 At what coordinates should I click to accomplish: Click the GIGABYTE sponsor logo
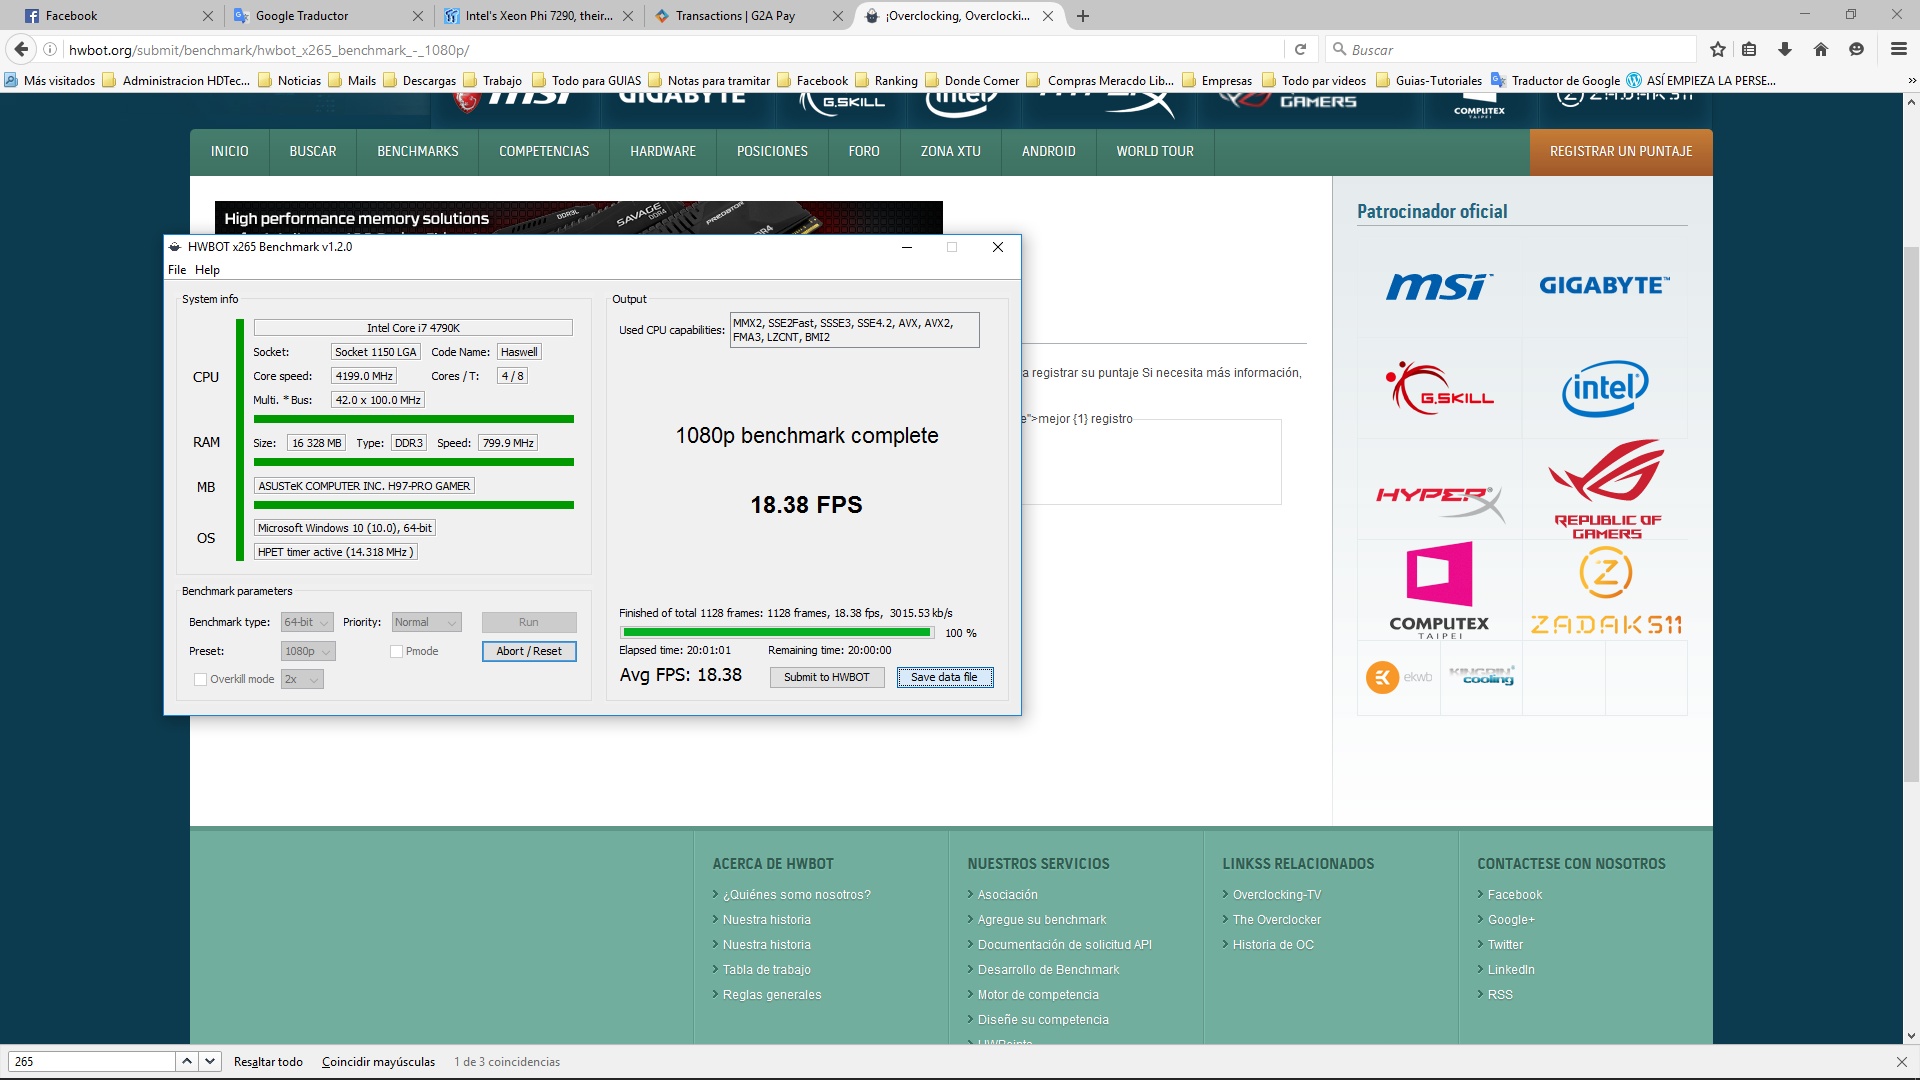(x=1604, y=286)
